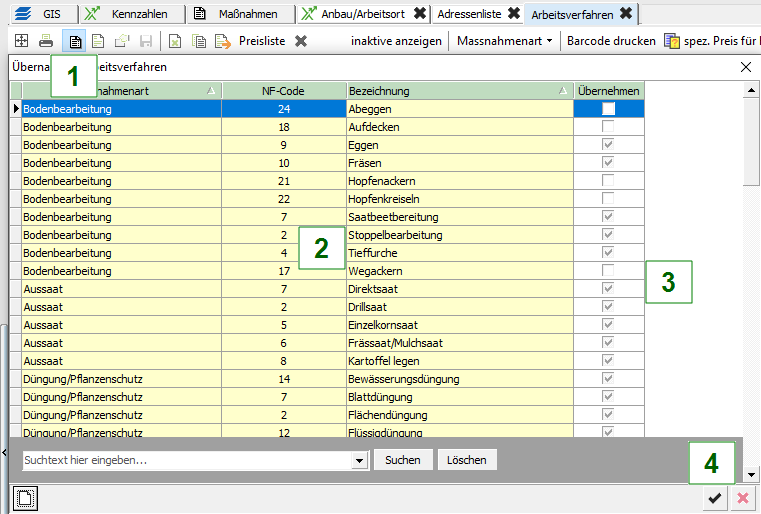This screenshot has height=514, width=761.
Task: Click the print icon in the toolbar
Action: pyautogui.click(x=46, y=41)
